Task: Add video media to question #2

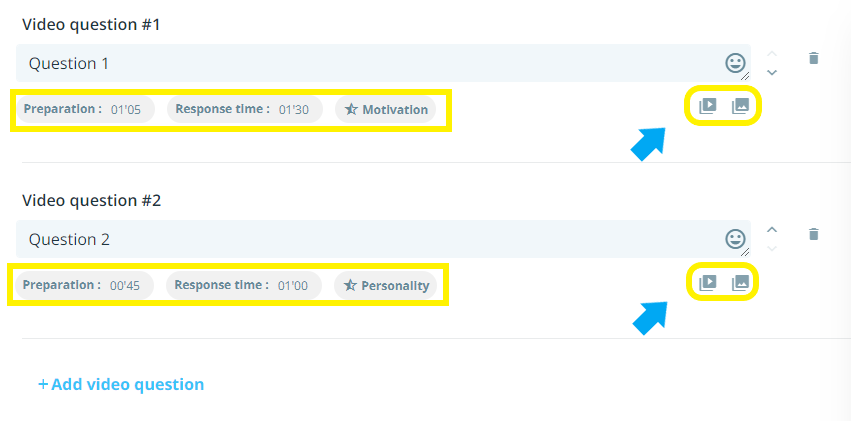Action: [x=707, y=282]
